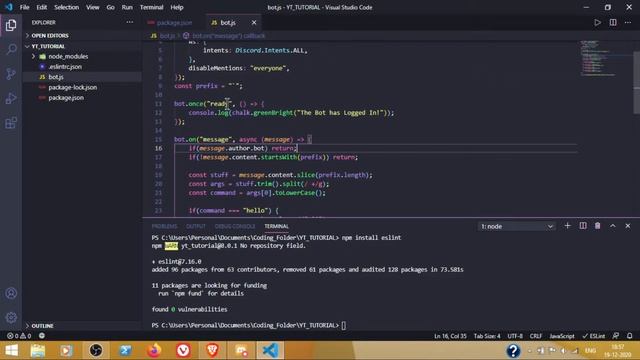This screenshot has height=360, width=640.
Task: Open the Search view in activity bar
Action: point(11,49)
